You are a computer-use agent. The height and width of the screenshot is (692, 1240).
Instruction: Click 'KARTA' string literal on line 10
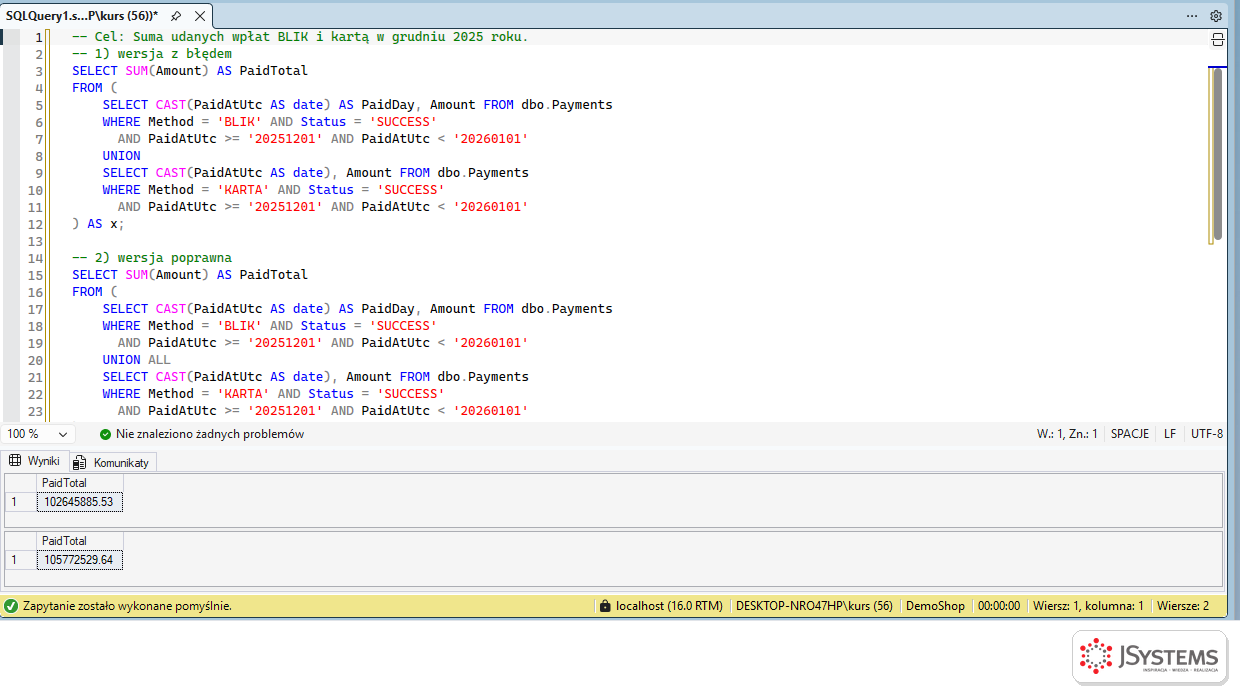click(243, 190)
